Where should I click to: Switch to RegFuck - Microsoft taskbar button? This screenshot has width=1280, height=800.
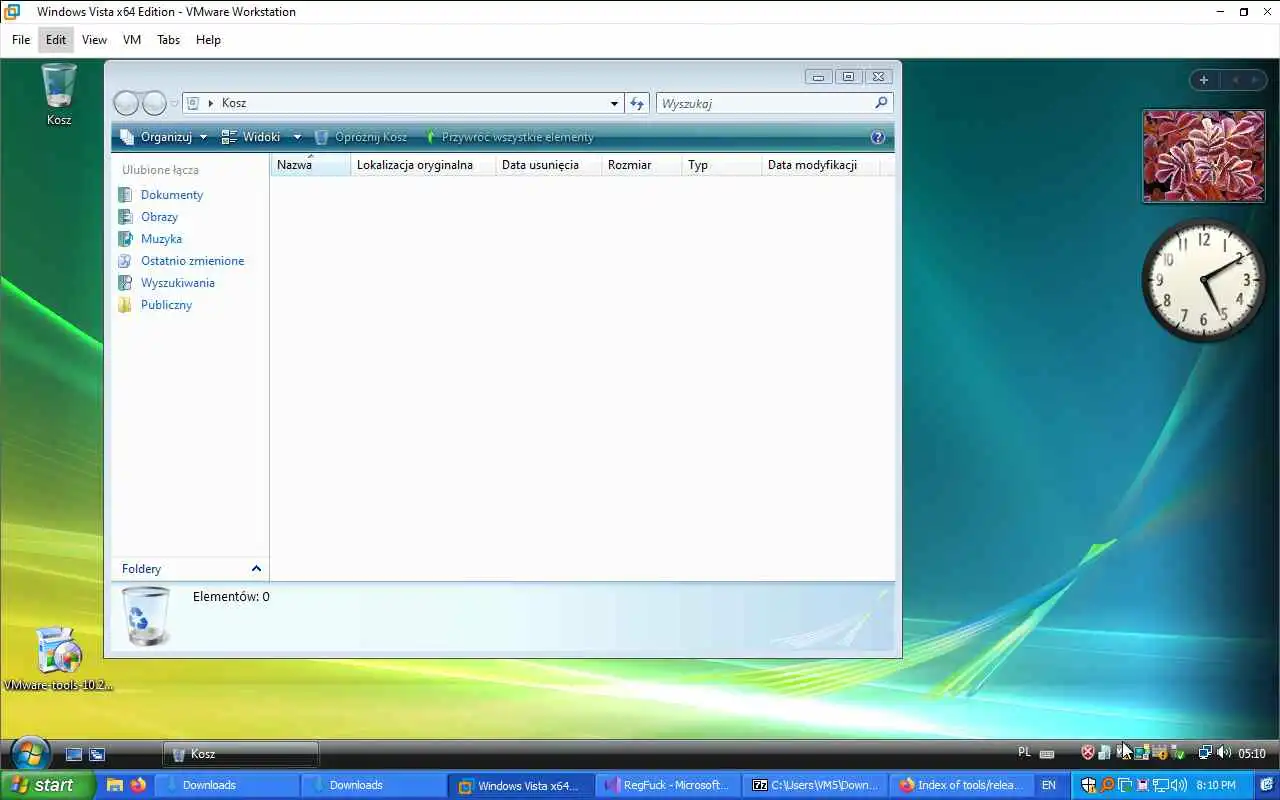tap(669, 785)
